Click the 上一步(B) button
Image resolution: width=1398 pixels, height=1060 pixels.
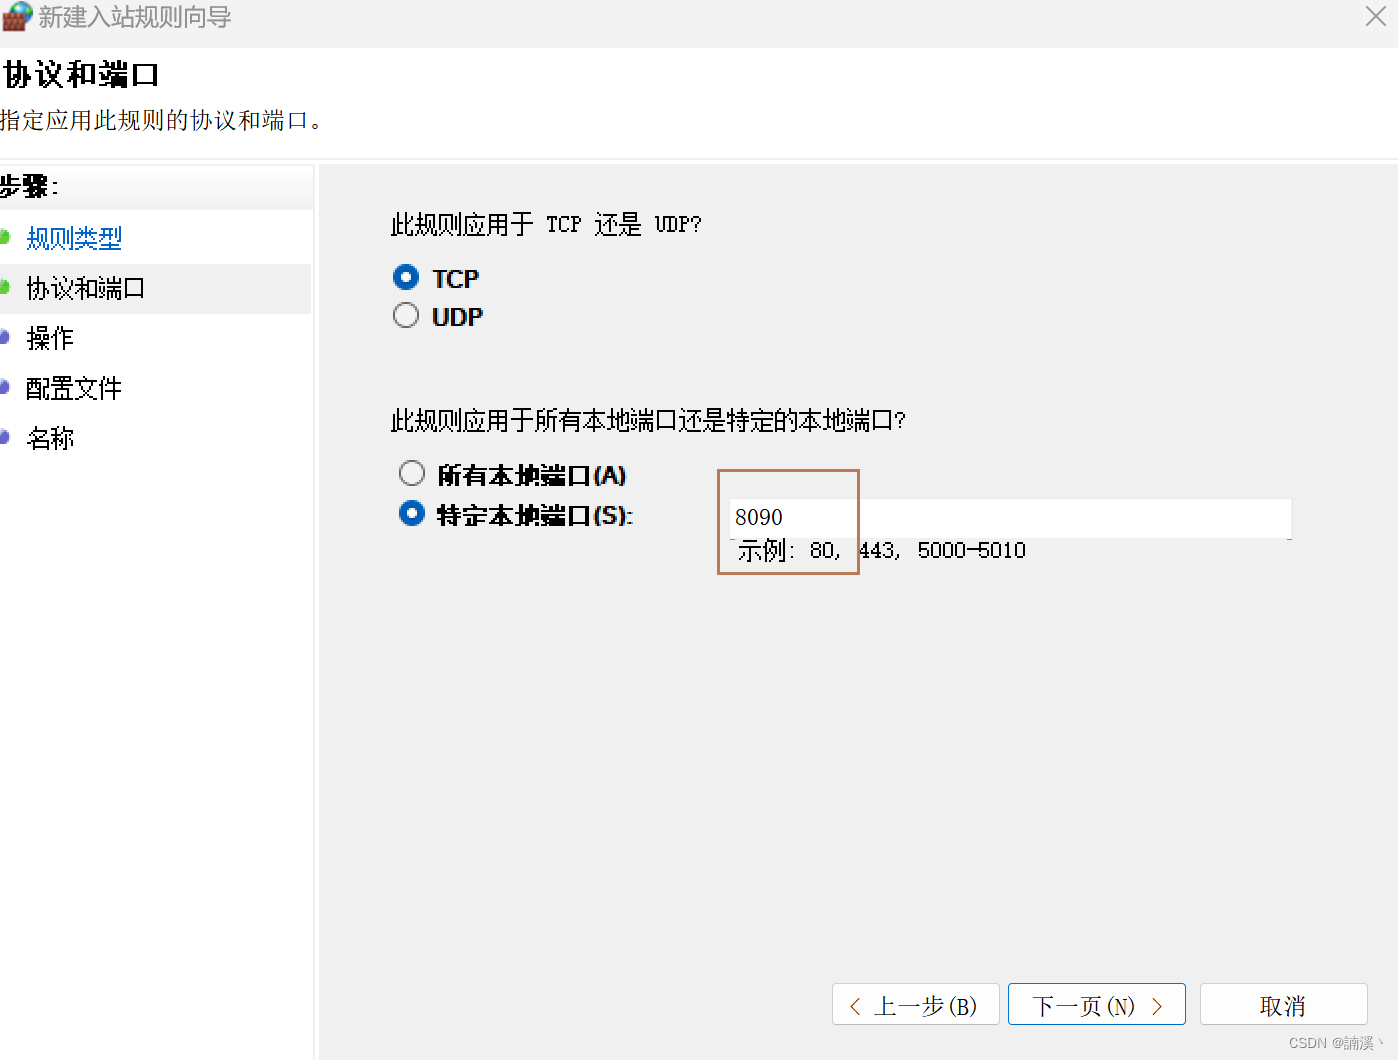pos(915,1004)
